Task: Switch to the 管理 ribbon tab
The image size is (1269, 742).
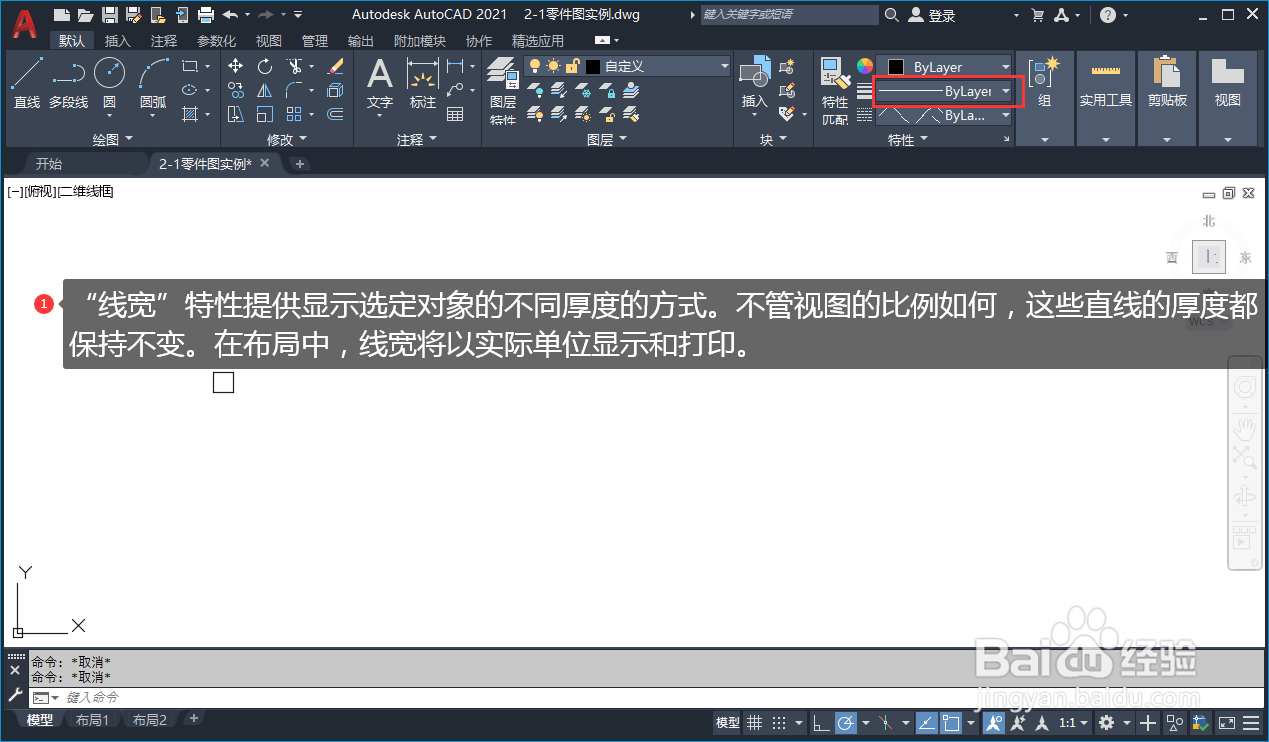Action: coord(315,41)
